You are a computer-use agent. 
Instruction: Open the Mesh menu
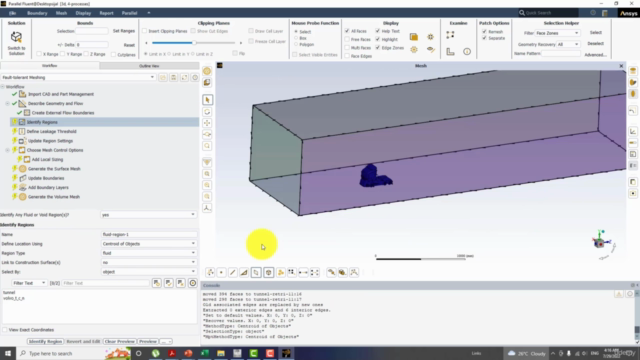point(61,13)
